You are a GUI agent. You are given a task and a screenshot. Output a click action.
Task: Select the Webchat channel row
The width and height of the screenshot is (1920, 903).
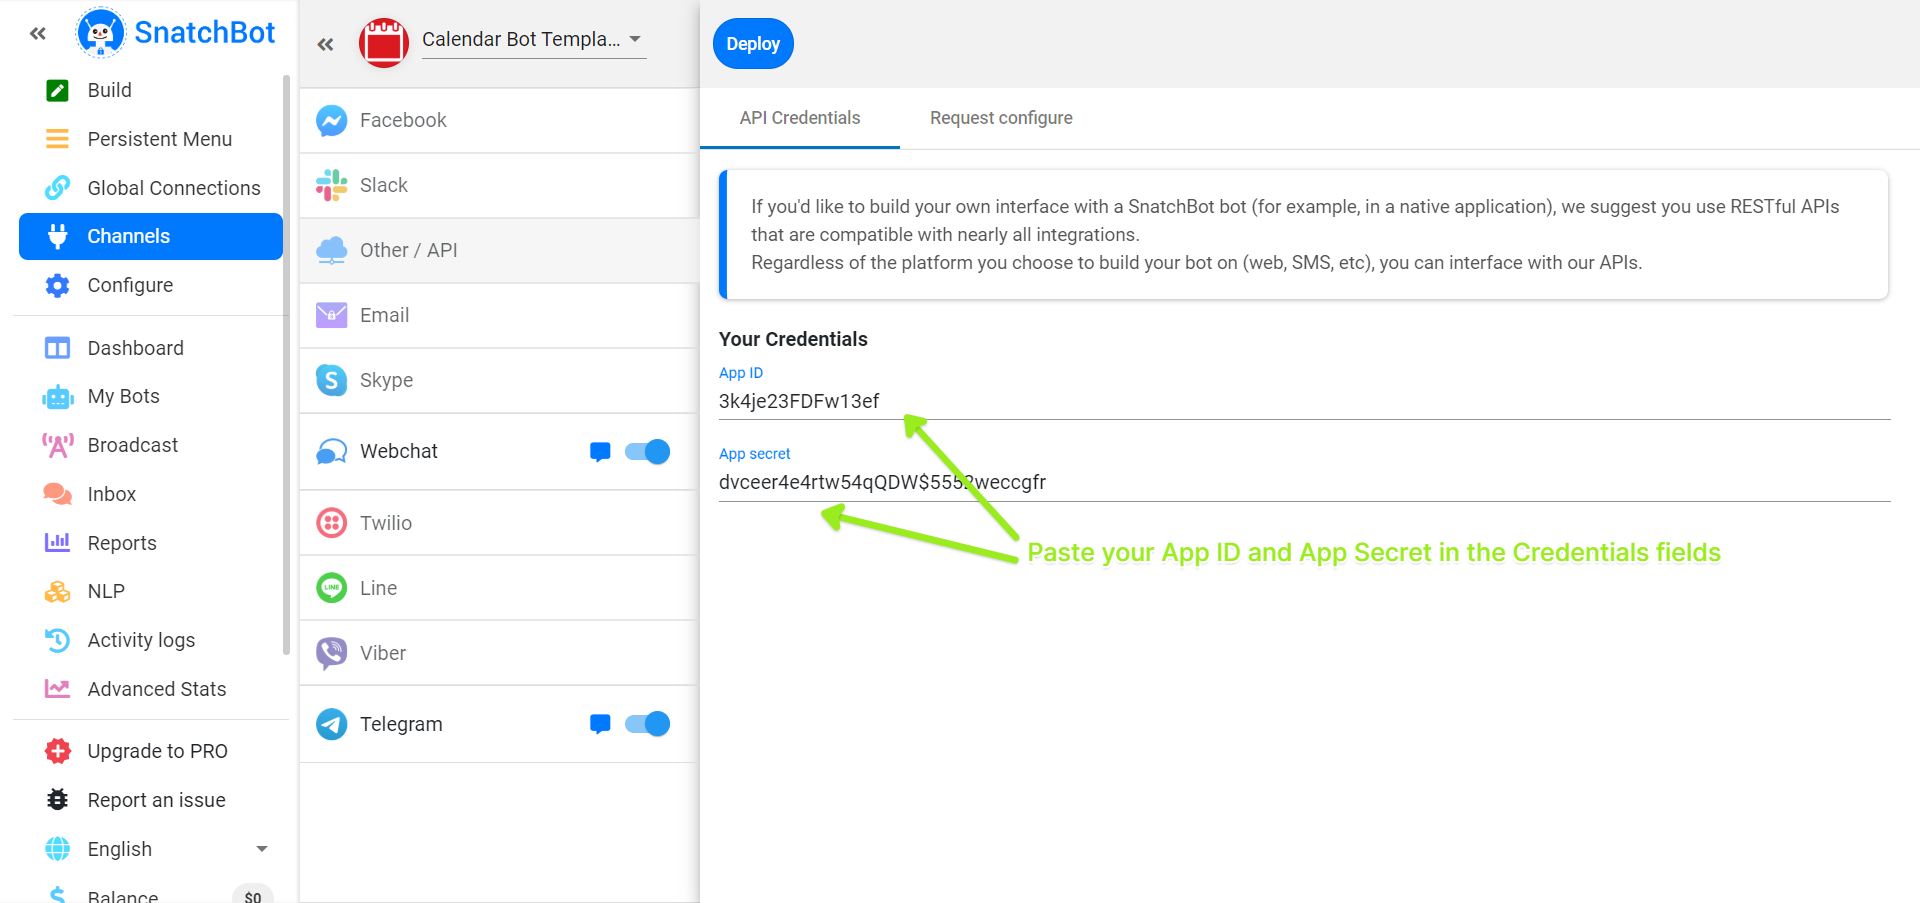coord(499,452)
